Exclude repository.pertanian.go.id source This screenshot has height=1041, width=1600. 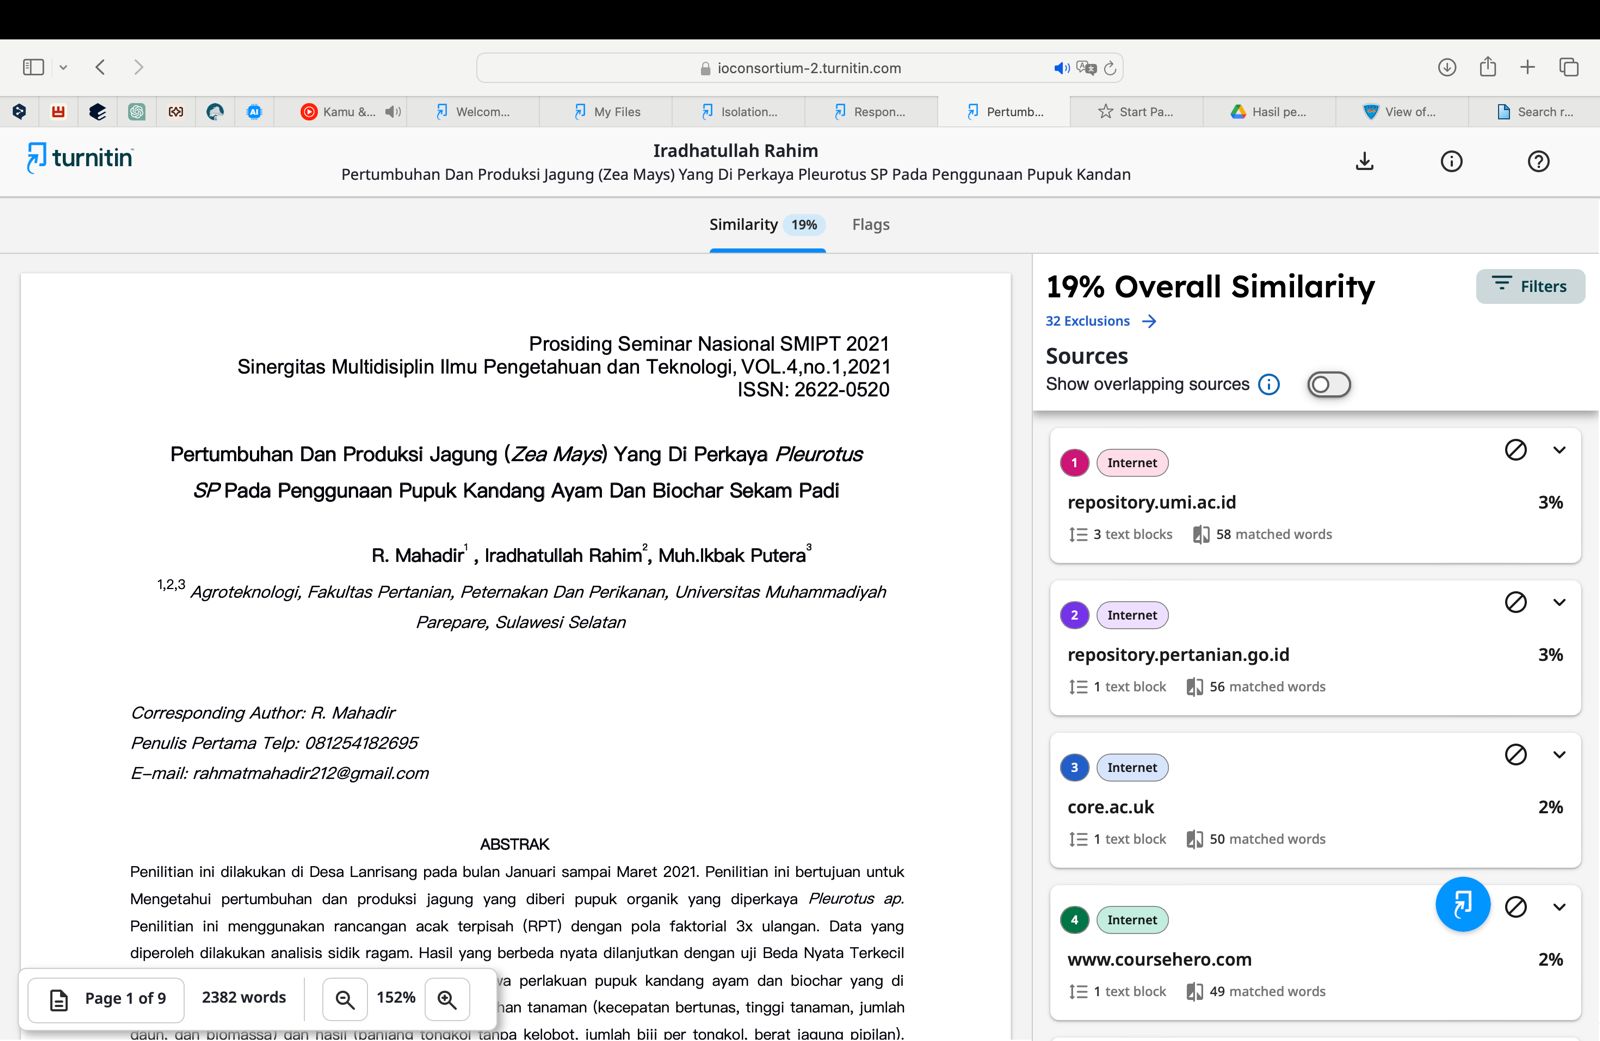(1516, 602)
